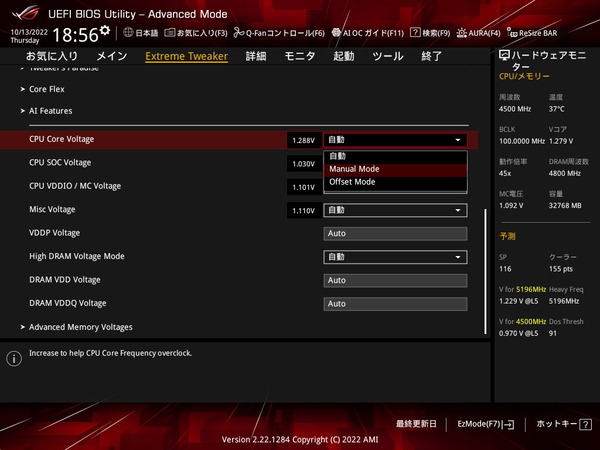This screenshot has width=600, height=450.
Task: Go to the 起動 boot tab
Action: pyautogui.click(x=343, y=57)
